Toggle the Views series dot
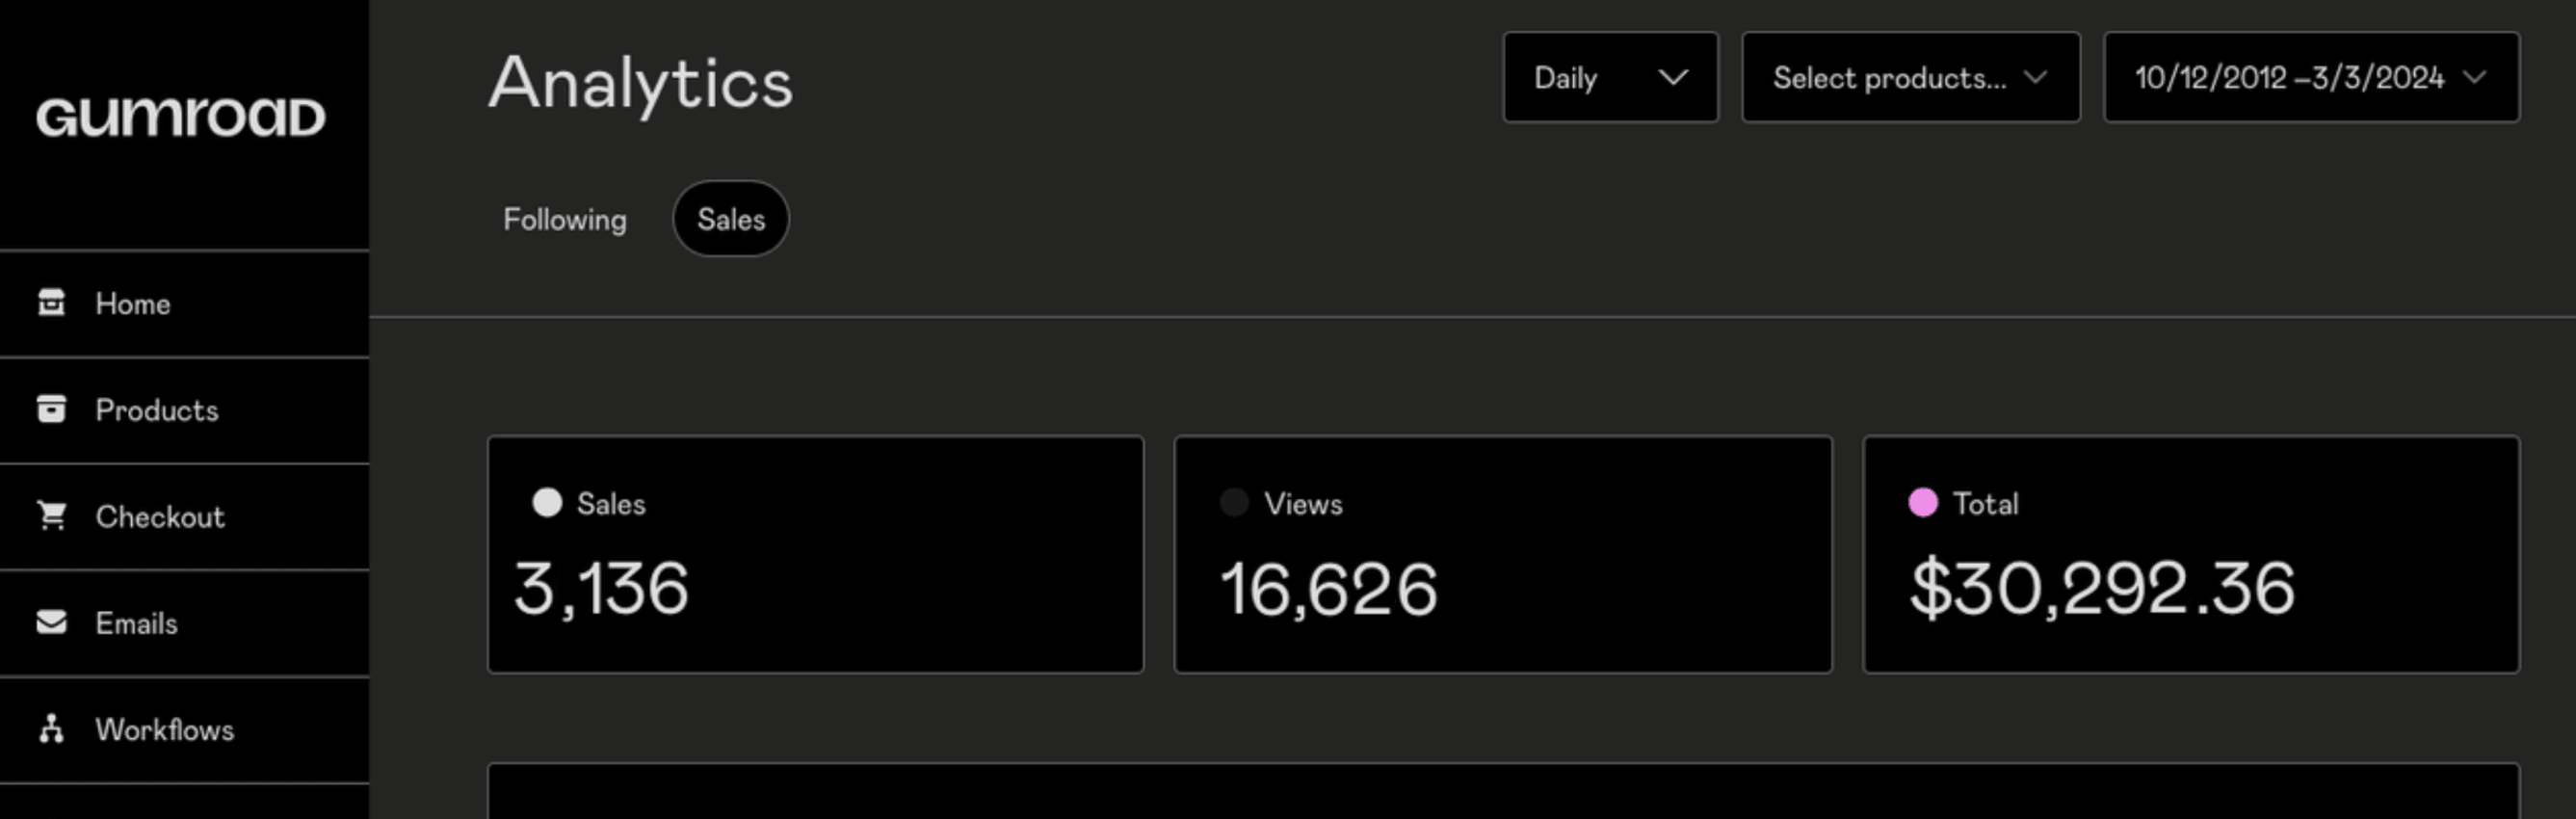The height and width of the screenshot is (819, 2576). pyautogui.click(x=1234, y=502)
